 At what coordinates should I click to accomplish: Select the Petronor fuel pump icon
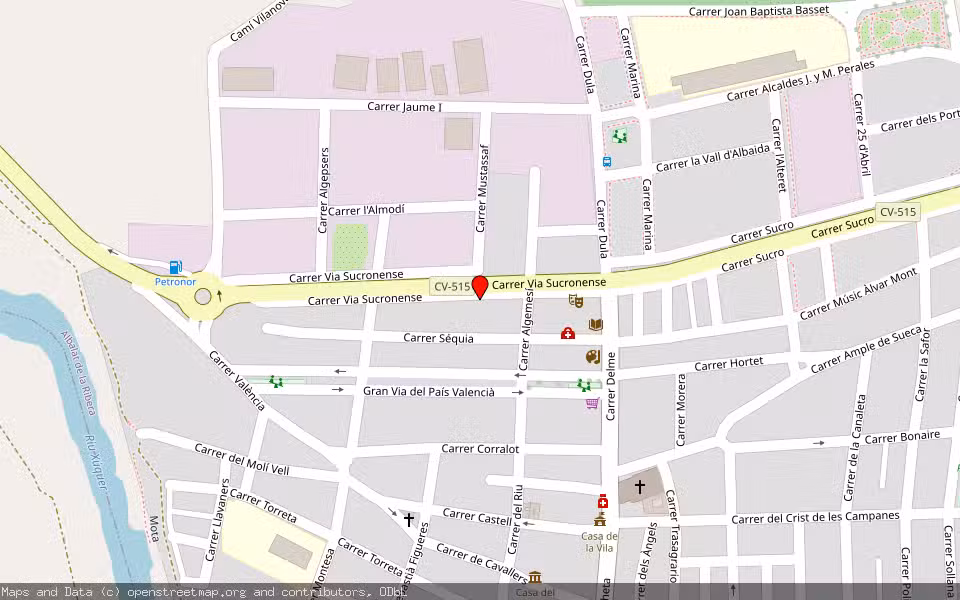point(176,267)
